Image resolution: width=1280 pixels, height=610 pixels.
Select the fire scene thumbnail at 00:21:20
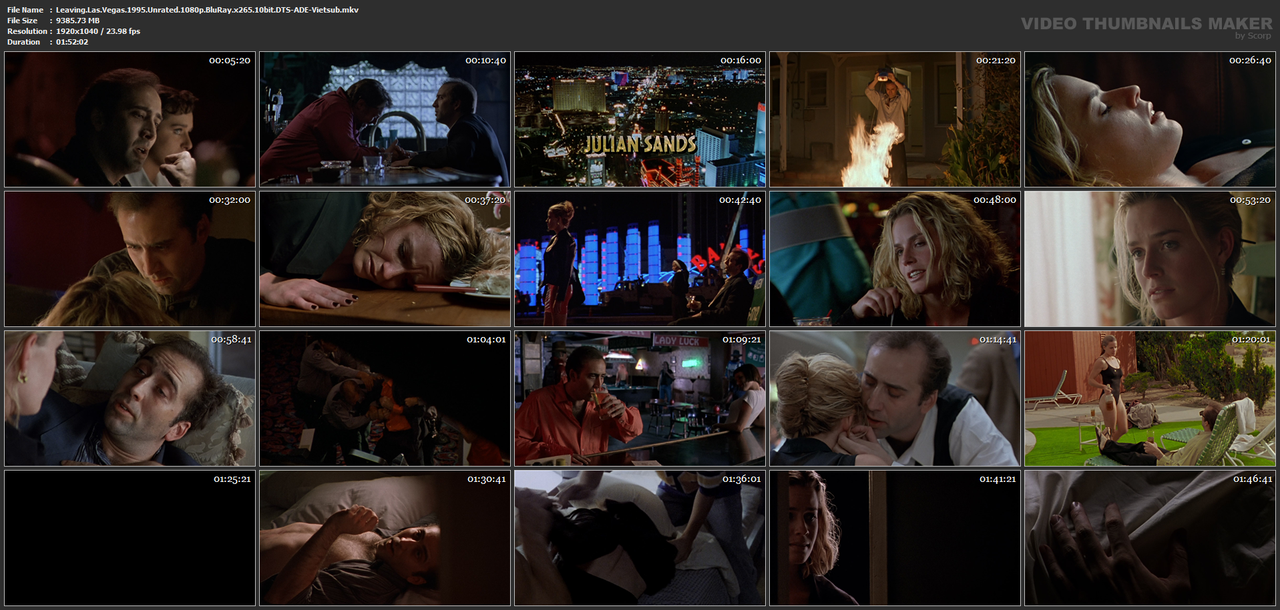(x=895, y=120)
